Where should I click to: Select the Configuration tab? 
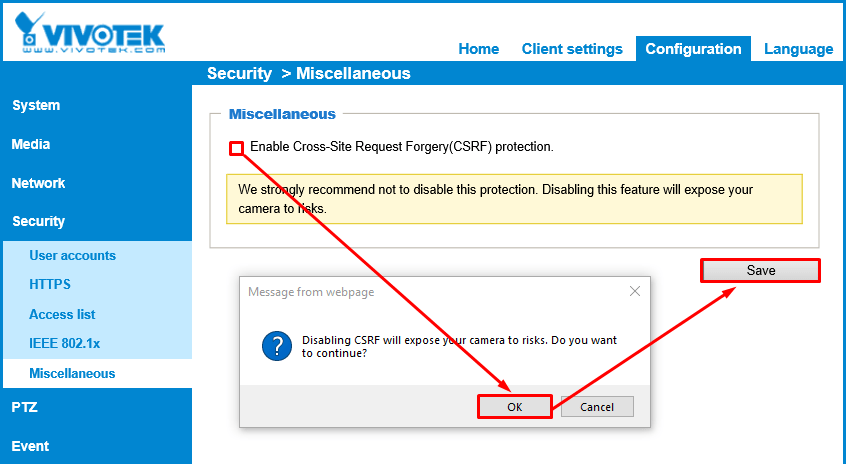click(x=694, y=49)
